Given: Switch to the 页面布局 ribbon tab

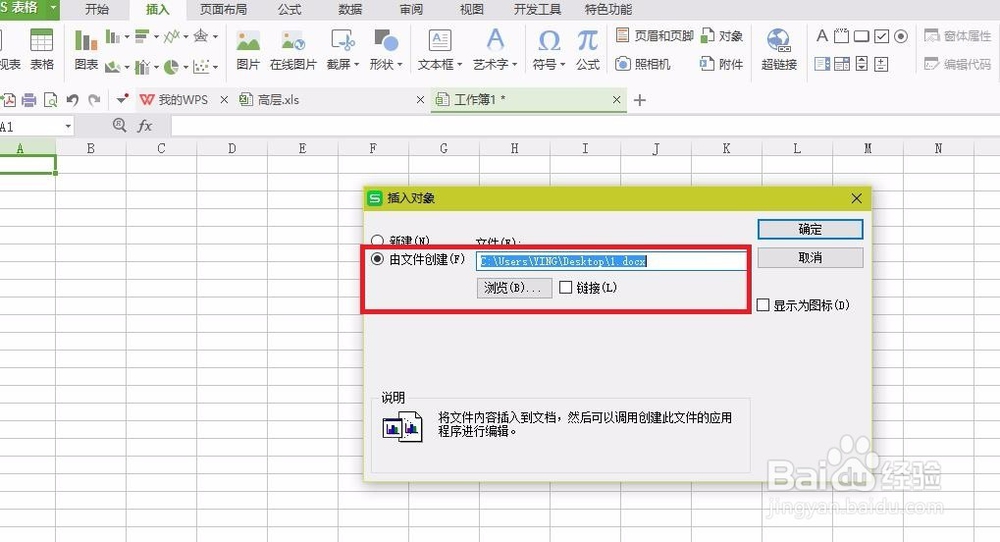Looking at the screenshot, I should click(x=223, y=10).
